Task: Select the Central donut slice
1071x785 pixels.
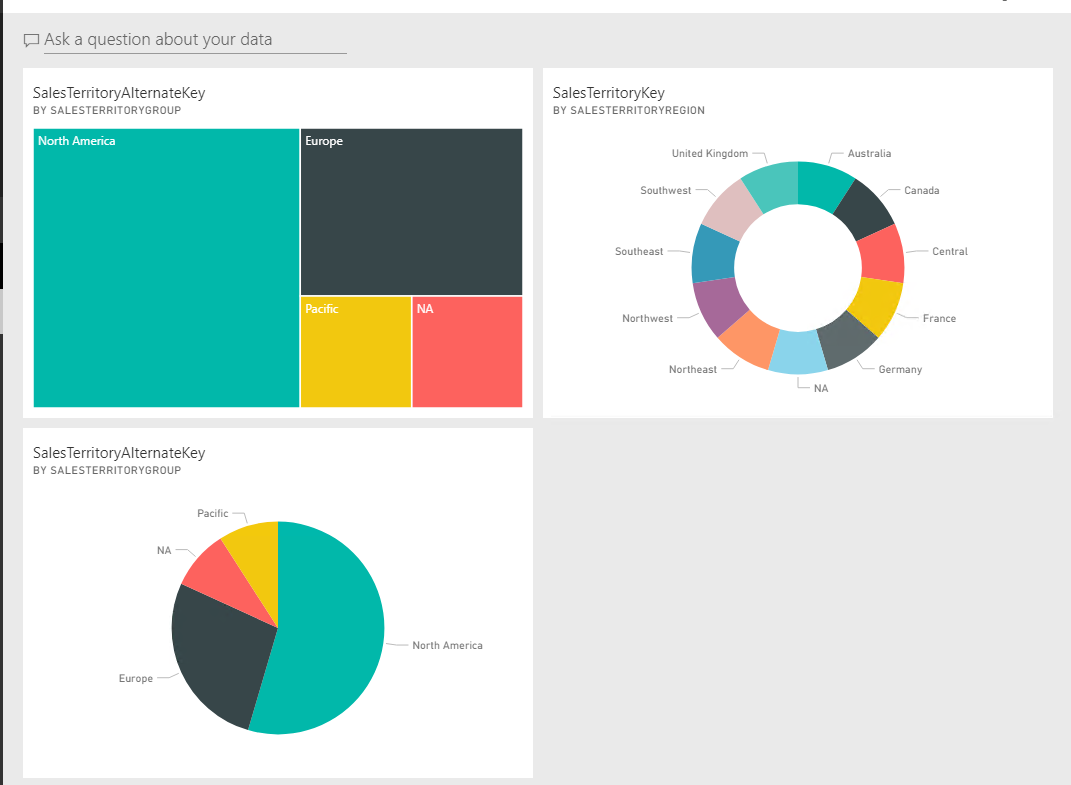Action: pyautogui.click(x=882, y=253)
